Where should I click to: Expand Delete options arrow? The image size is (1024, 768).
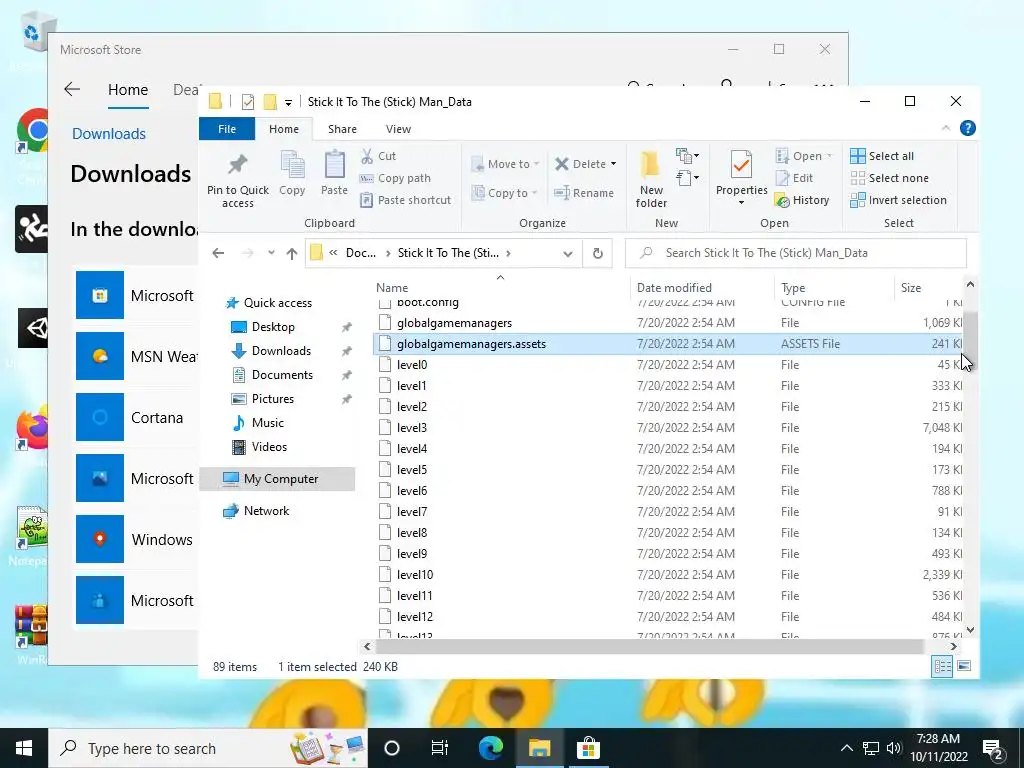click(613, 164)
